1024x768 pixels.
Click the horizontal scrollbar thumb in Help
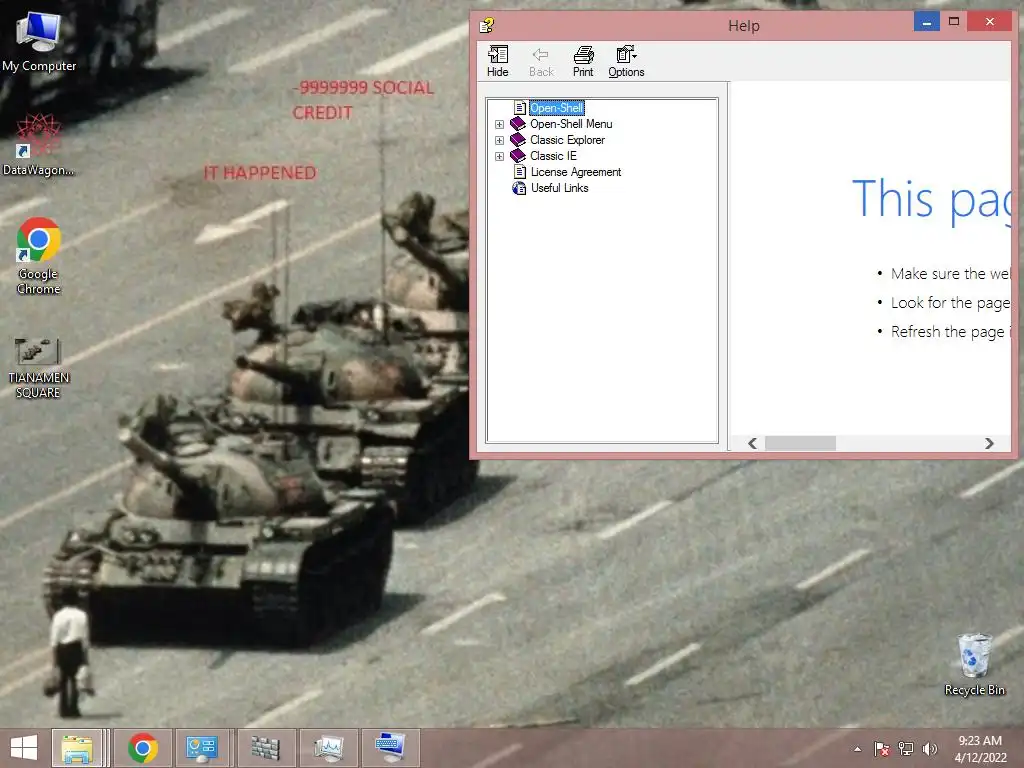[800, 443]
